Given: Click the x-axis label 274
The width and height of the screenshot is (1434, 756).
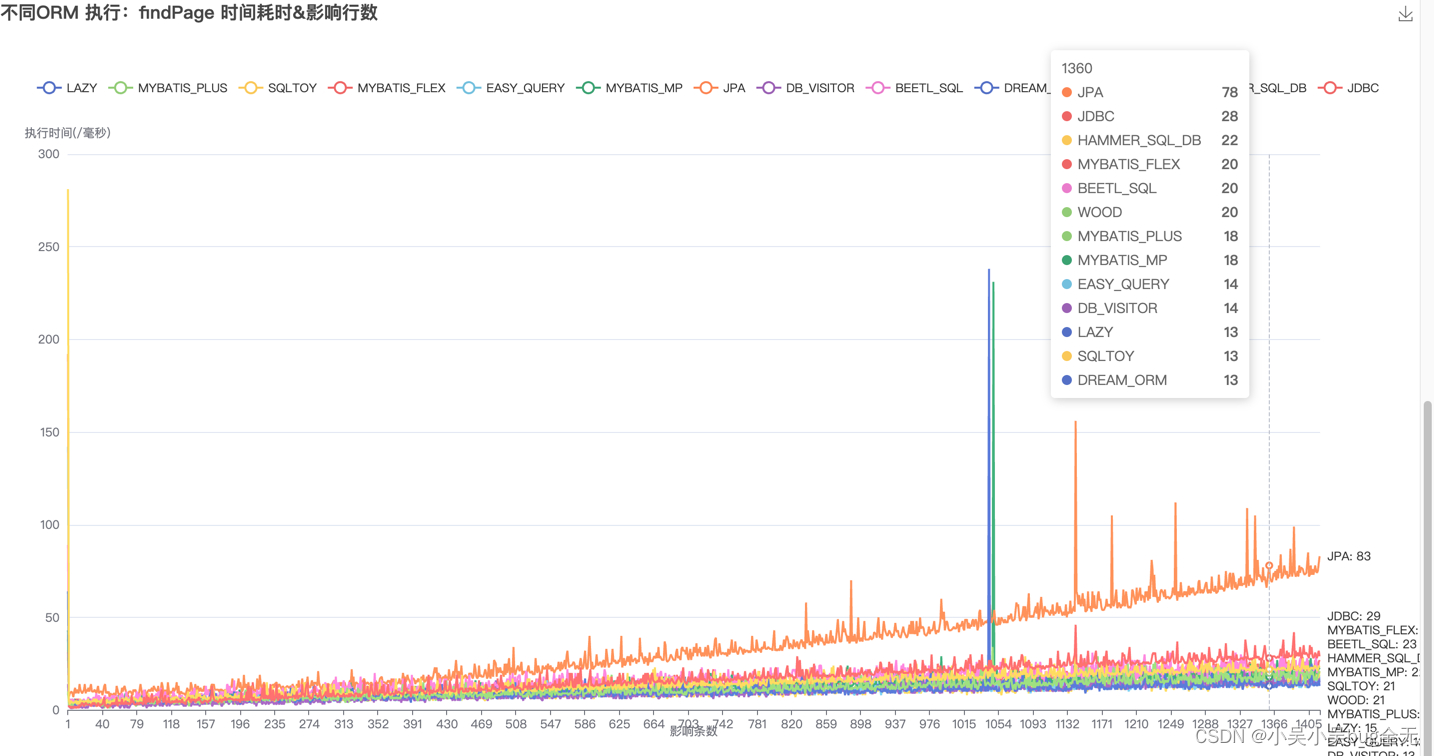Looking at the screenshot, I should pos(308,724).
